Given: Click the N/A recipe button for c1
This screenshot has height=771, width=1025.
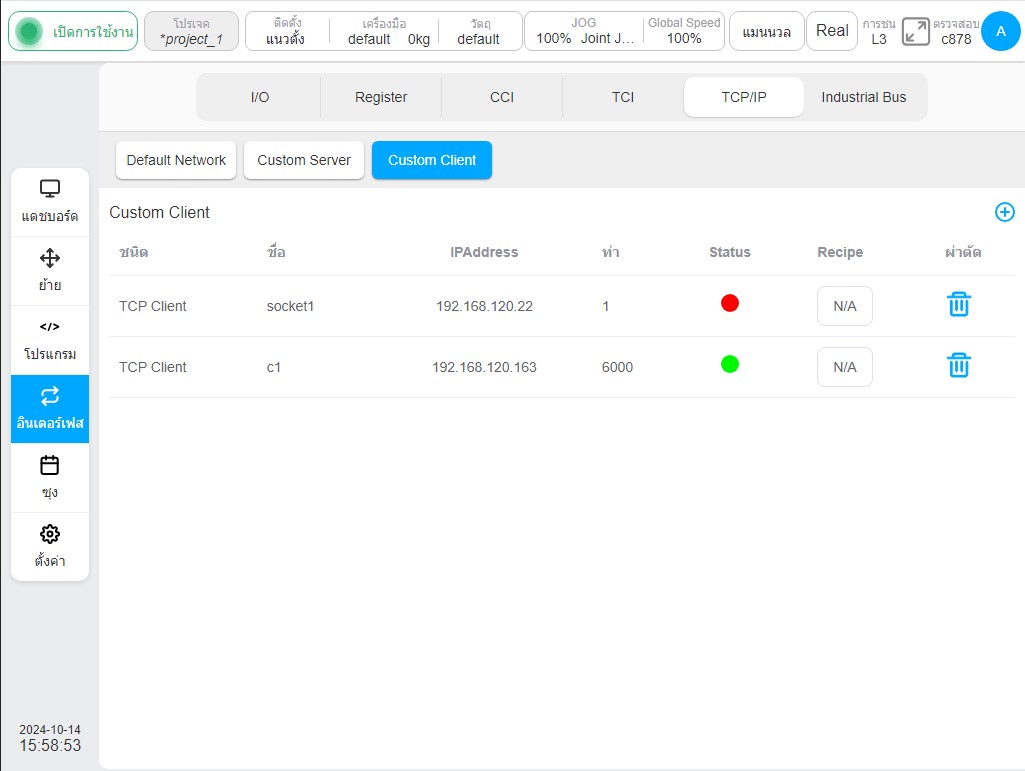Looking at the screenshot, I should [845, 367].
